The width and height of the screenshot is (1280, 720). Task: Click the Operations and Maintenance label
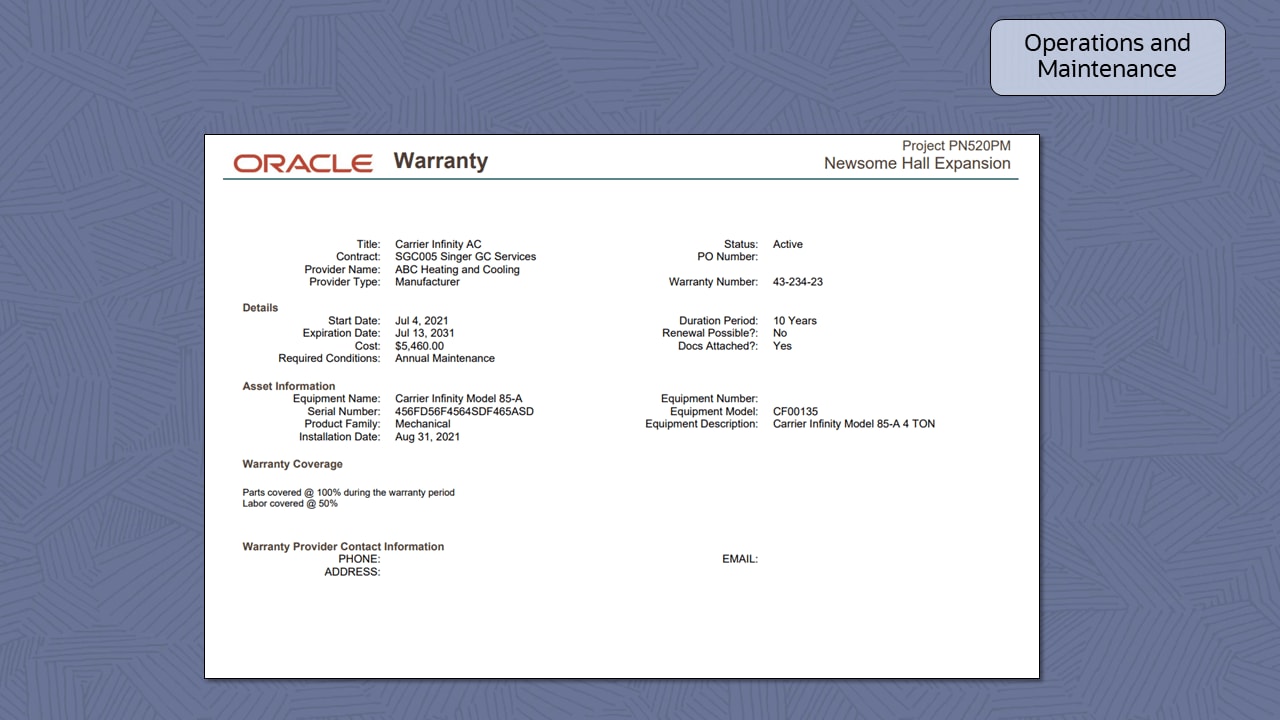click(x=1107, y=57)
